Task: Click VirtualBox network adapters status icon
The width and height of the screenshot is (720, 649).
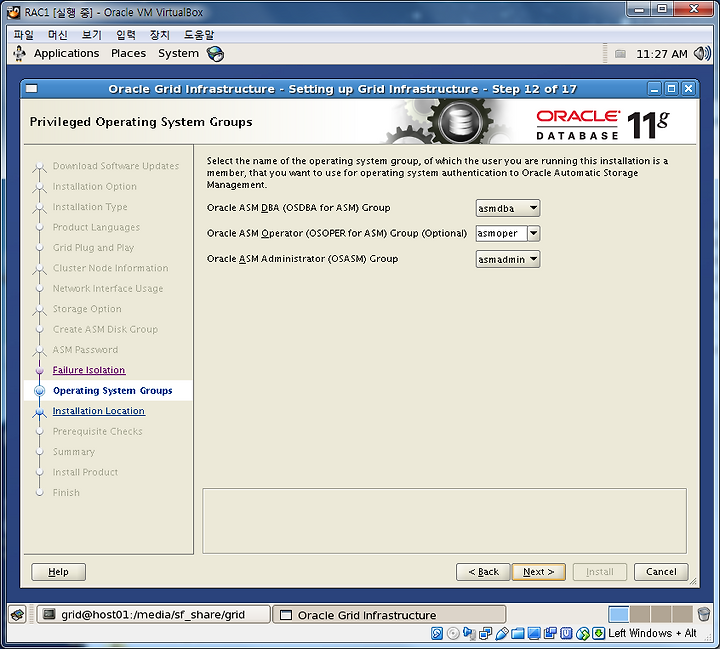Action: click(x=485, y=634)
